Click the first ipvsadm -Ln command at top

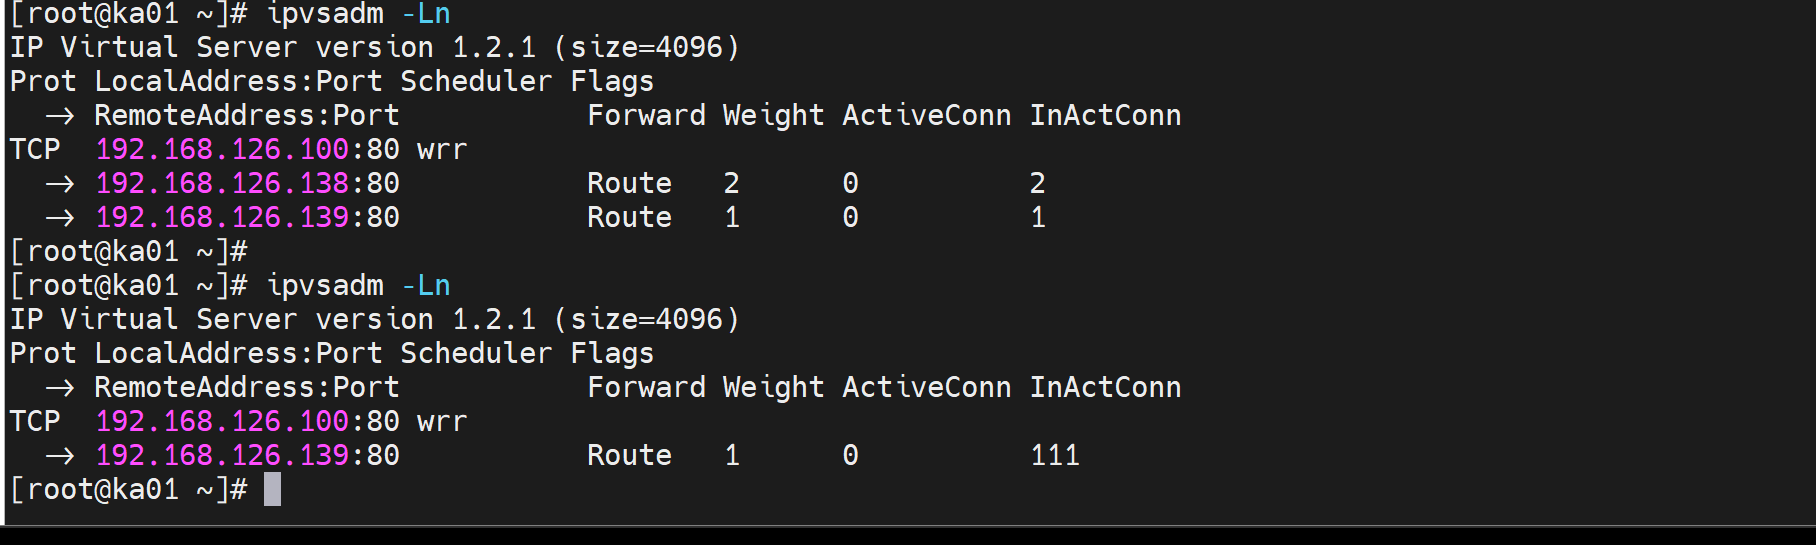tap(358, 15)
